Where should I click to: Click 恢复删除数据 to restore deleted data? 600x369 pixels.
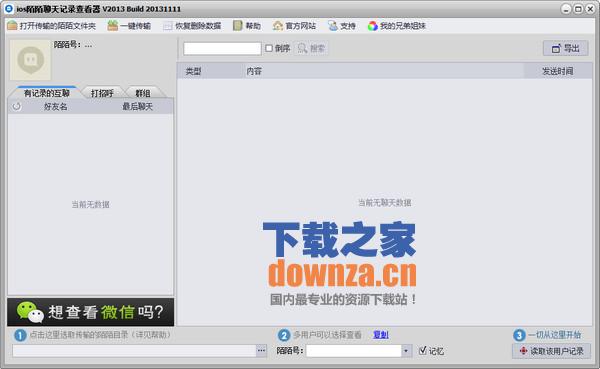pos(192,26)
